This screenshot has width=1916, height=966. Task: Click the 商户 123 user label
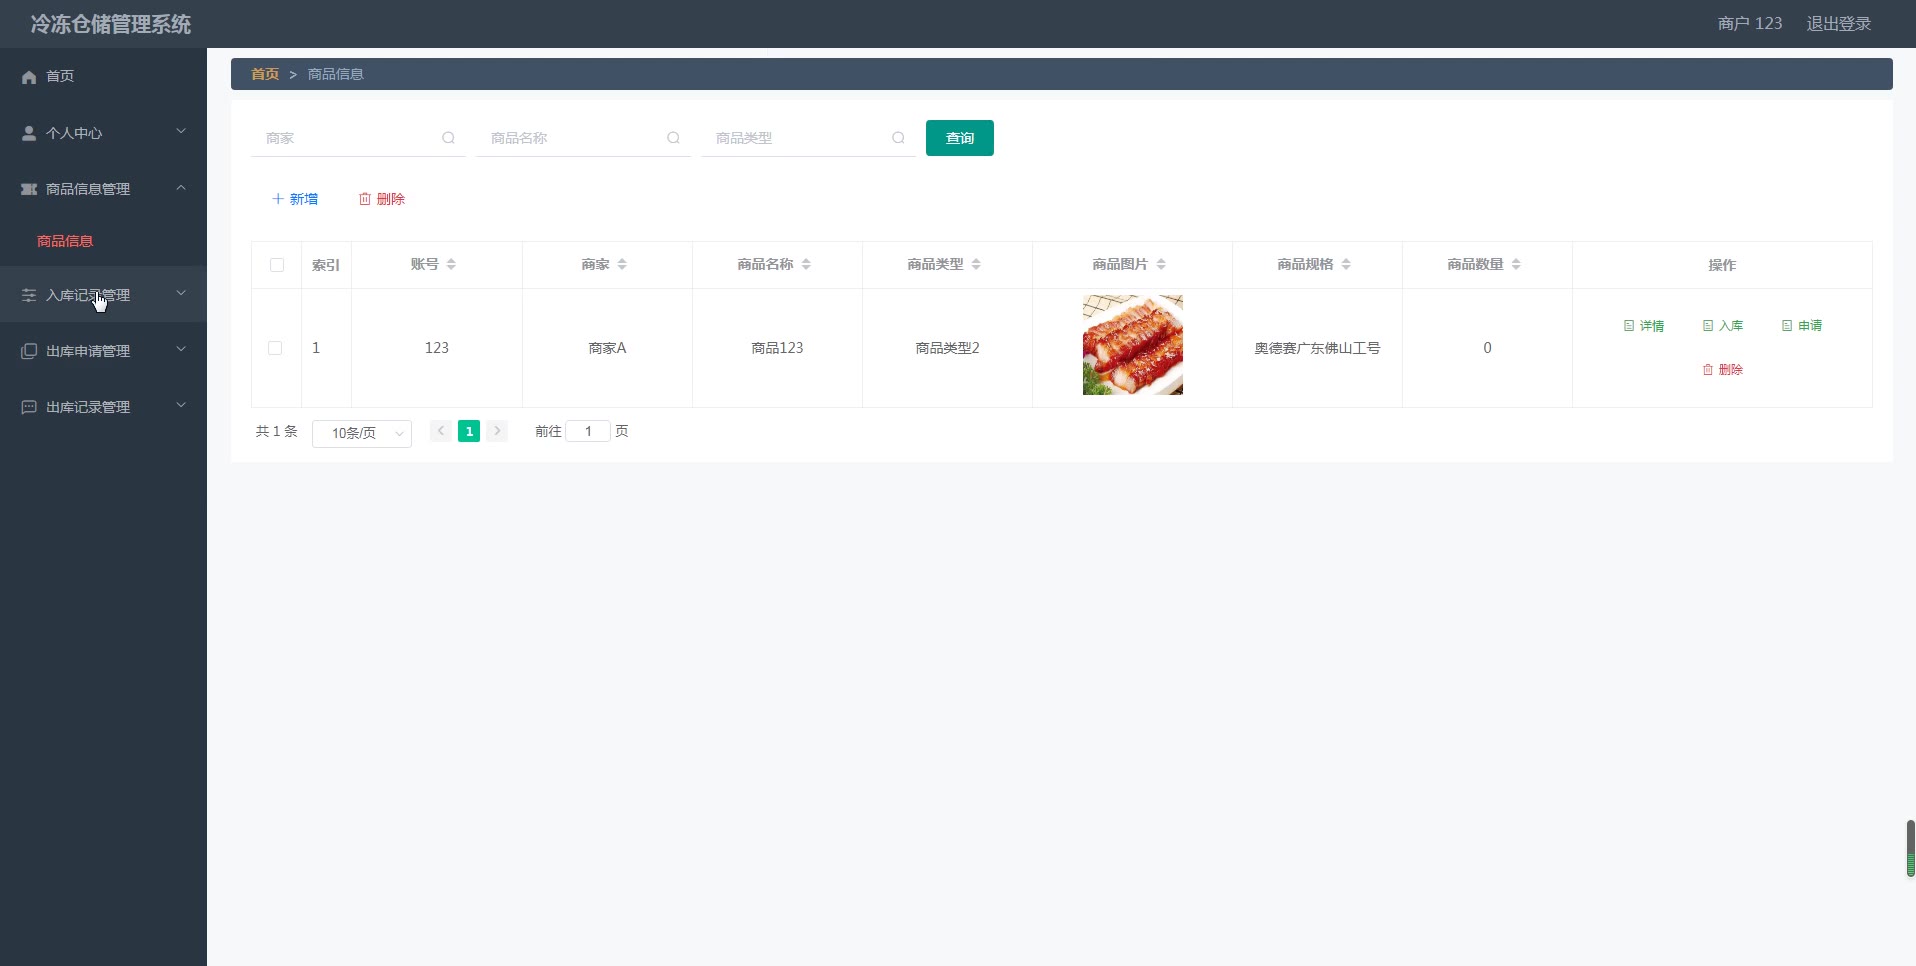(x=1750, y=23)
